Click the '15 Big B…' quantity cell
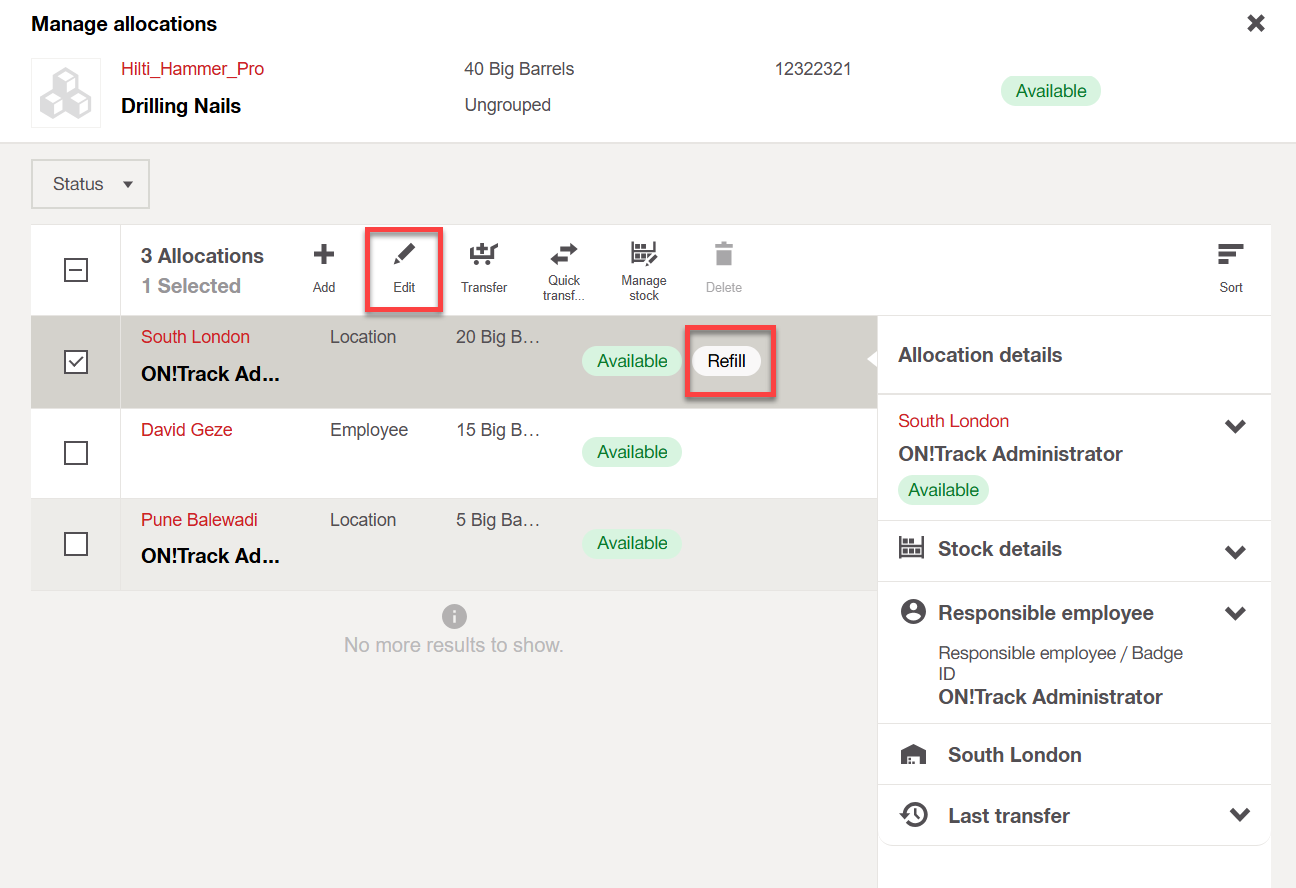This screenshot has width=1296, height=888. click(498, 430)
